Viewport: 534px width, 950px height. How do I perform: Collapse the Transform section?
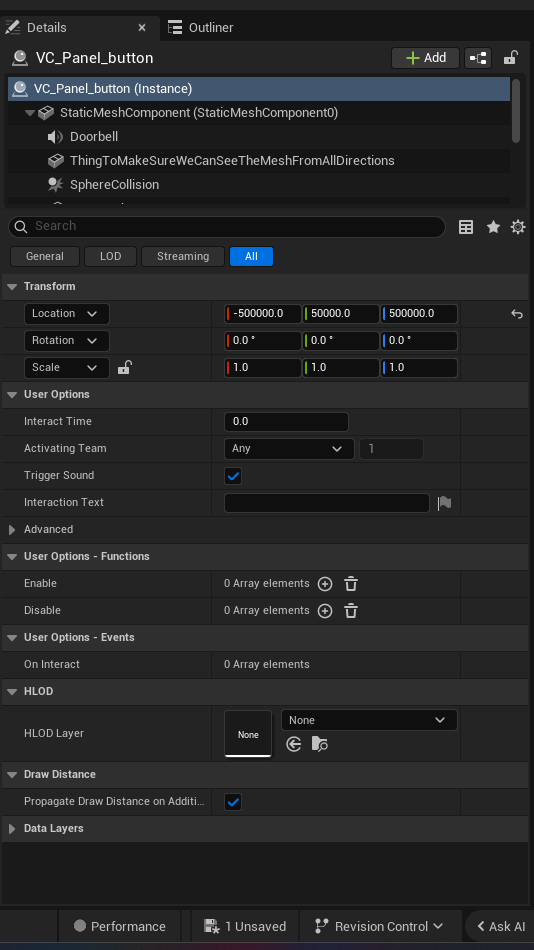12,287
